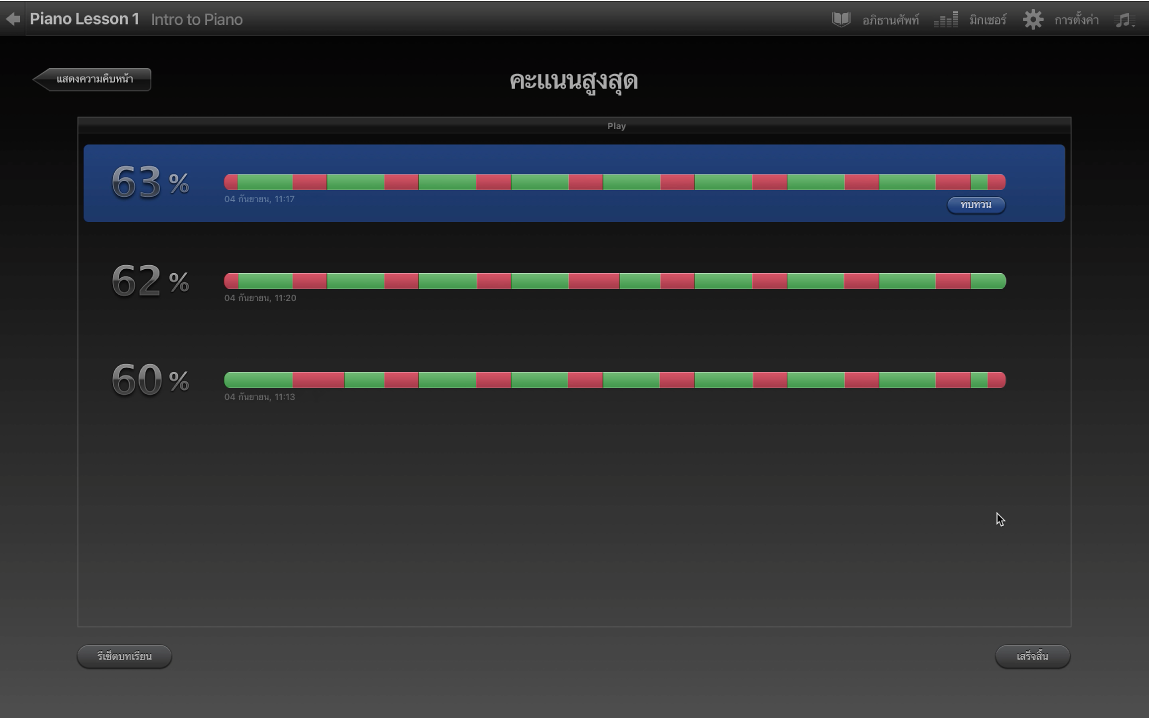Image resolution: width=1149 pixels, height=718 pixels.
Task: Select the 62% score entry
Action: click(x=574, y=282)
